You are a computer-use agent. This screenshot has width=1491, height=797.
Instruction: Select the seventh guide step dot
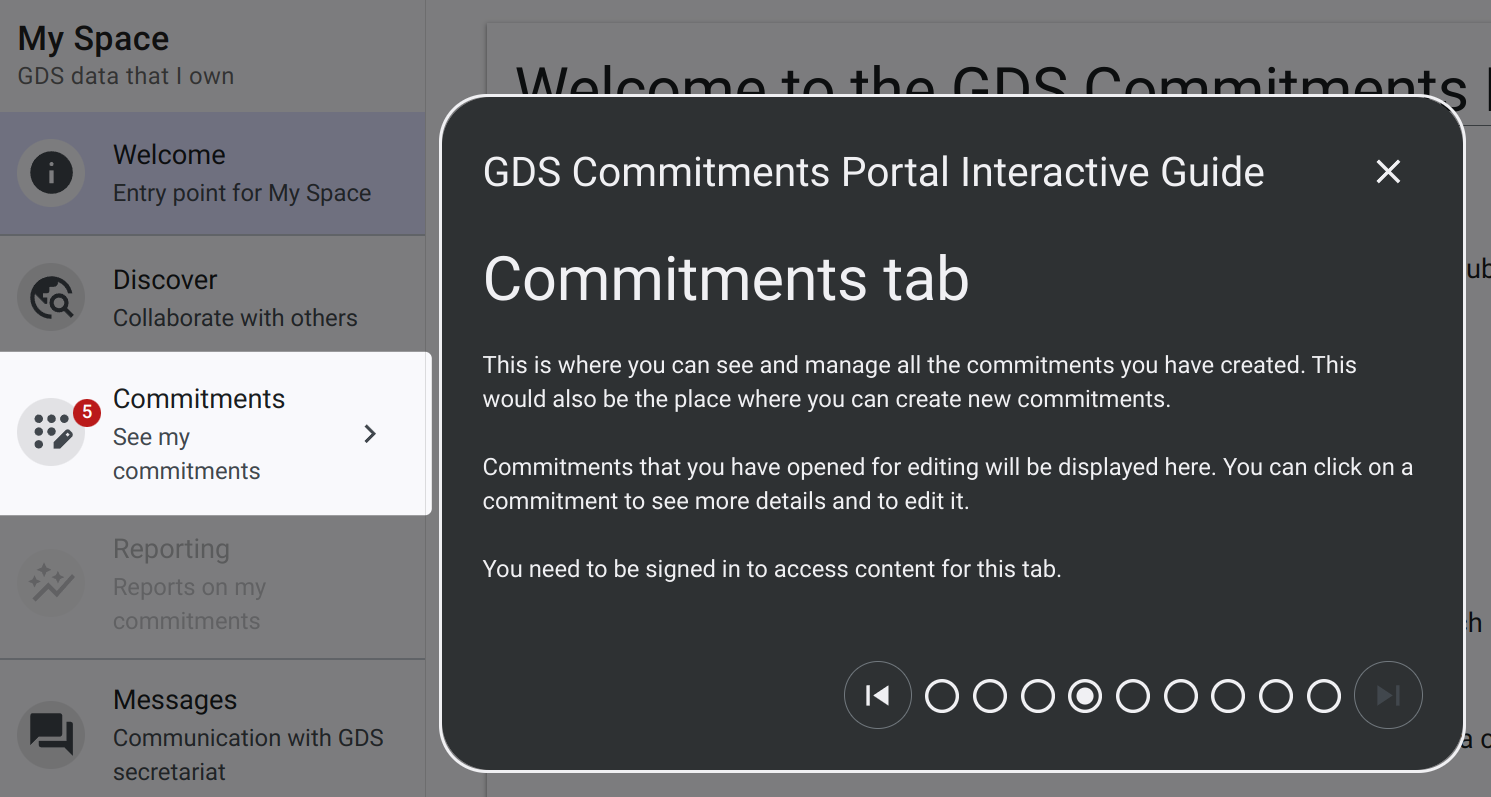1228,696
